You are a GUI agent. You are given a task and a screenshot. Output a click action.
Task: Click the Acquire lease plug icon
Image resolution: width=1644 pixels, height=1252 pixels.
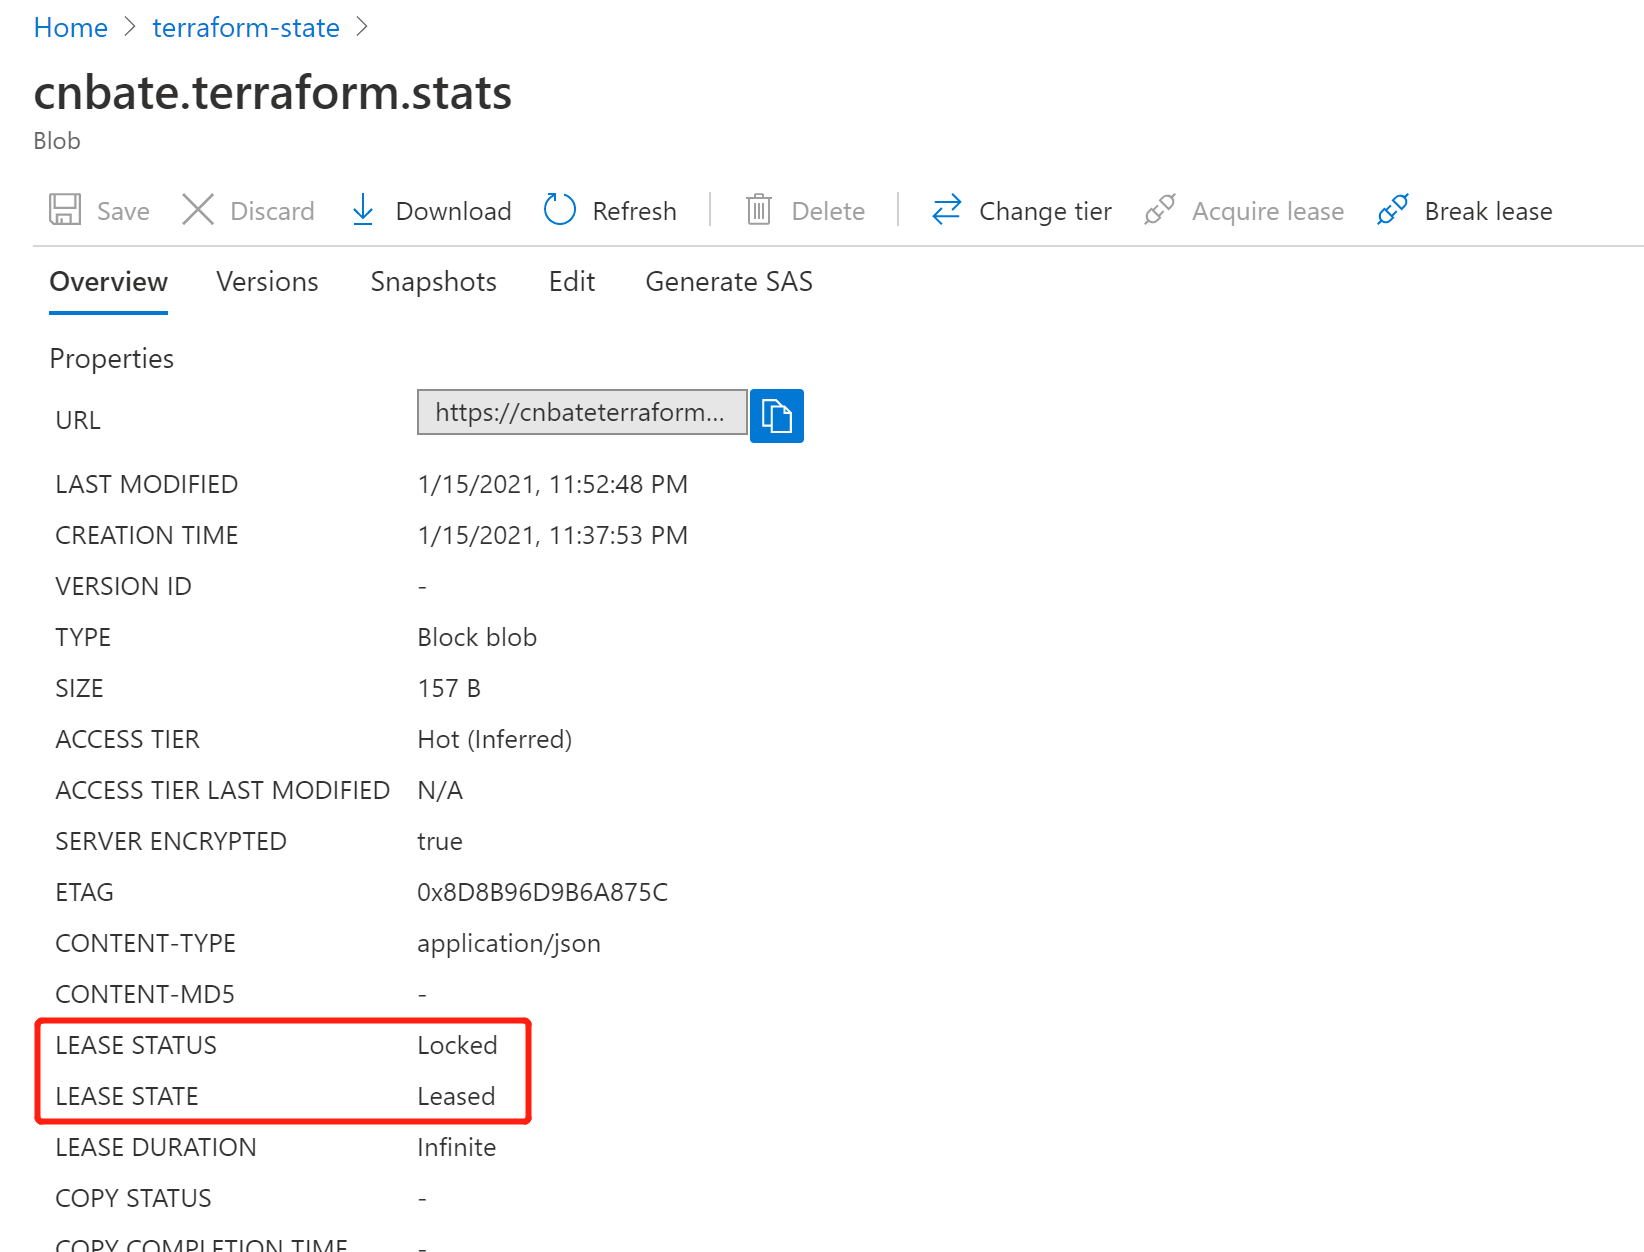pyautogui.click(x=1160, y=210)
